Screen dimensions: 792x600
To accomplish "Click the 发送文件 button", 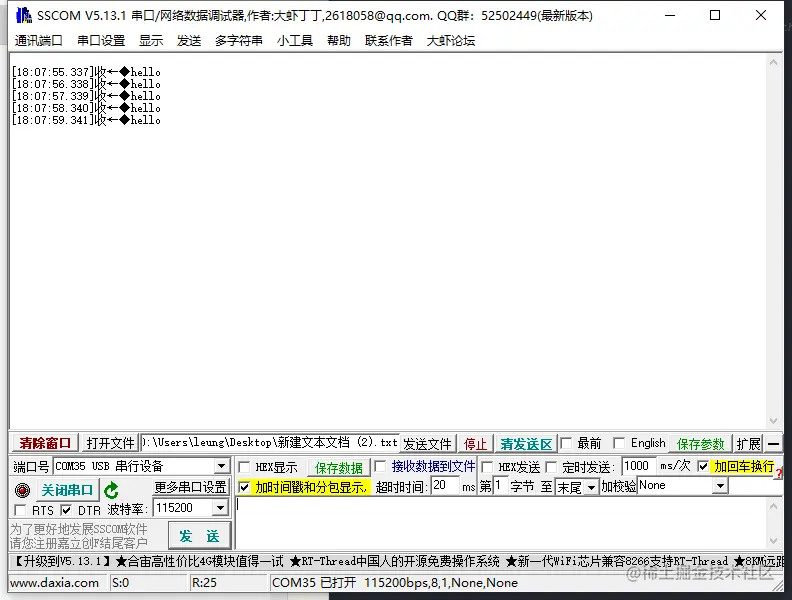I will click(x=427, y=444).
